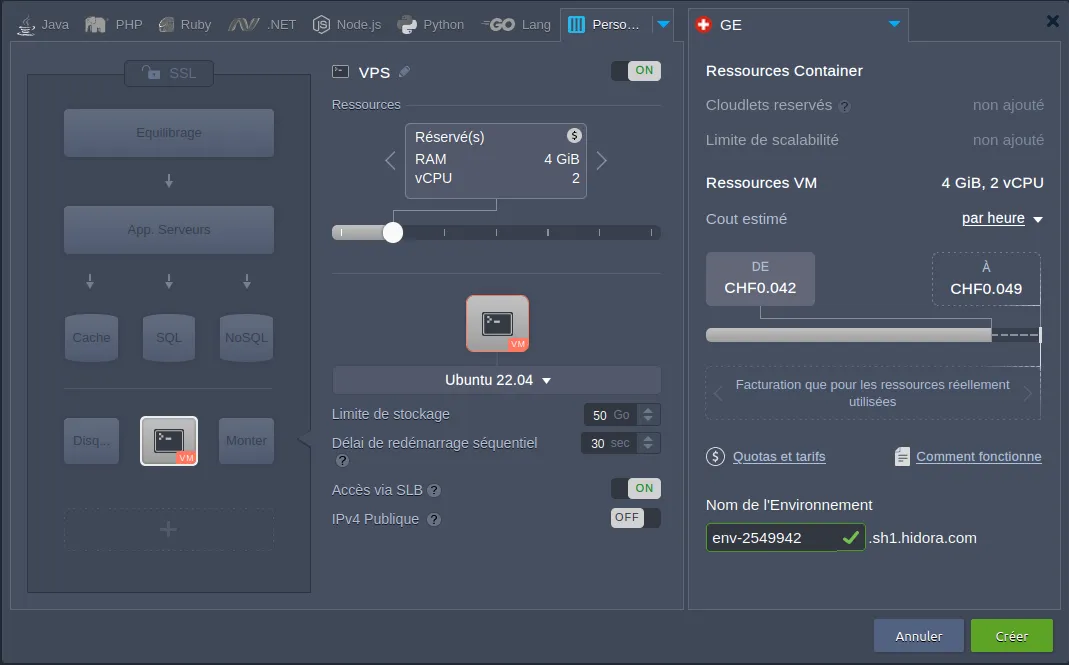Click the Créer button
This screenshot has width=1069, height=665.
1011,635
